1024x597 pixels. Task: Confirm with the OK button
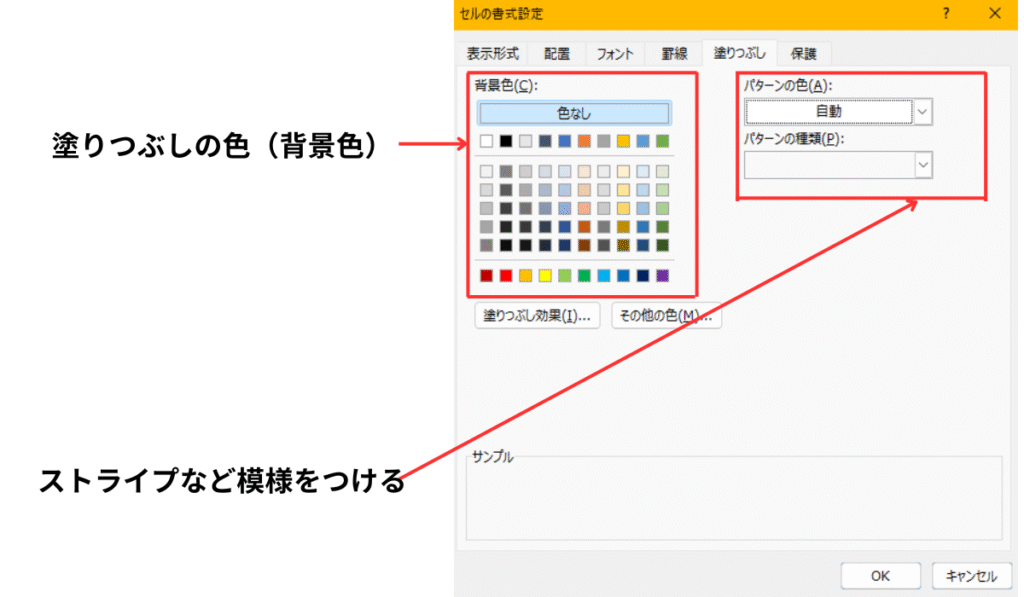coord(880,575)
